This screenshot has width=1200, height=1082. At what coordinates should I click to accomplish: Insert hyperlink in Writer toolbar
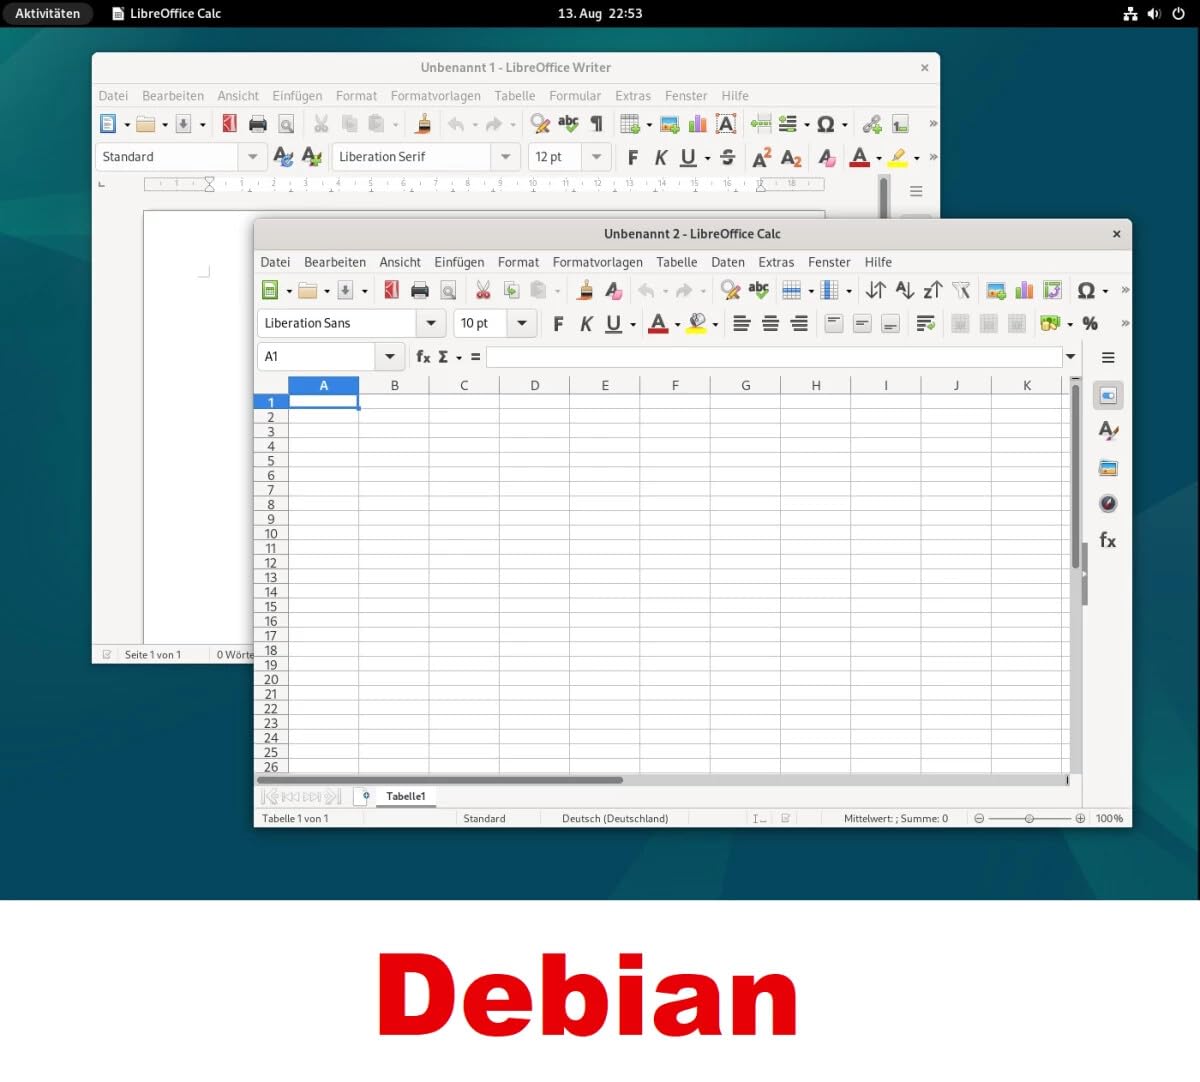[x=873, y=124]
